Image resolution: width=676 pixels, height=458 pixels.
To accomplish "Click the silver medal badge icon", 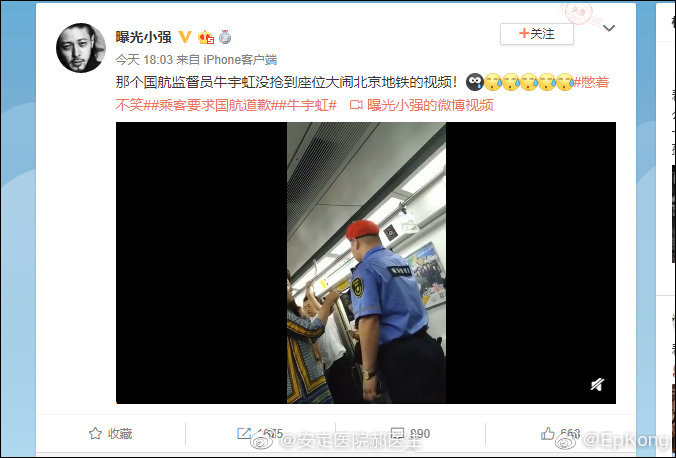I will click(x=225, y=37).
